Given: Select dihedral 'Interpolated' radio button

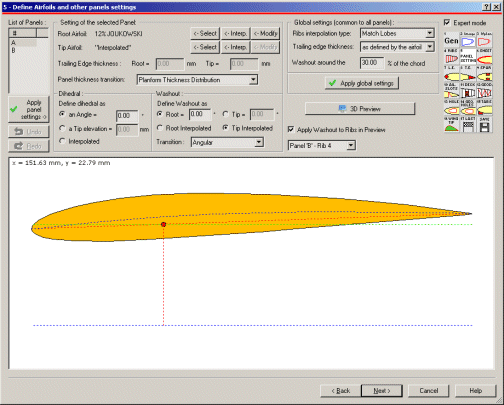Looking at the screenshot, I should click(x=62, y=141).
